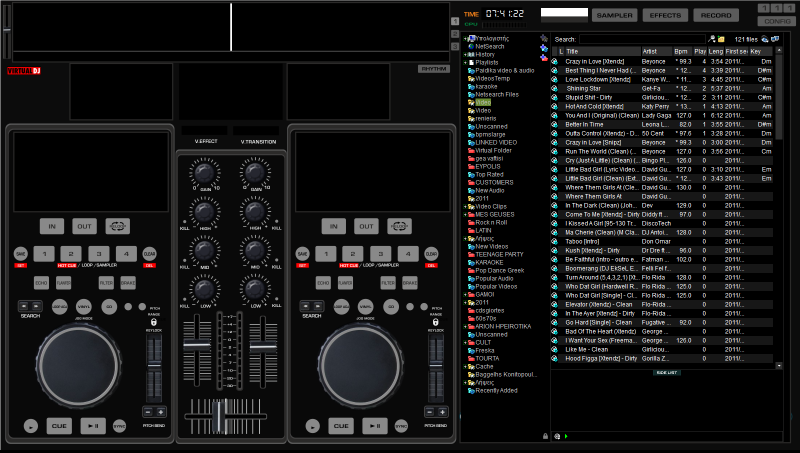Toggle left channel HIGH kill

coord(185,222)
